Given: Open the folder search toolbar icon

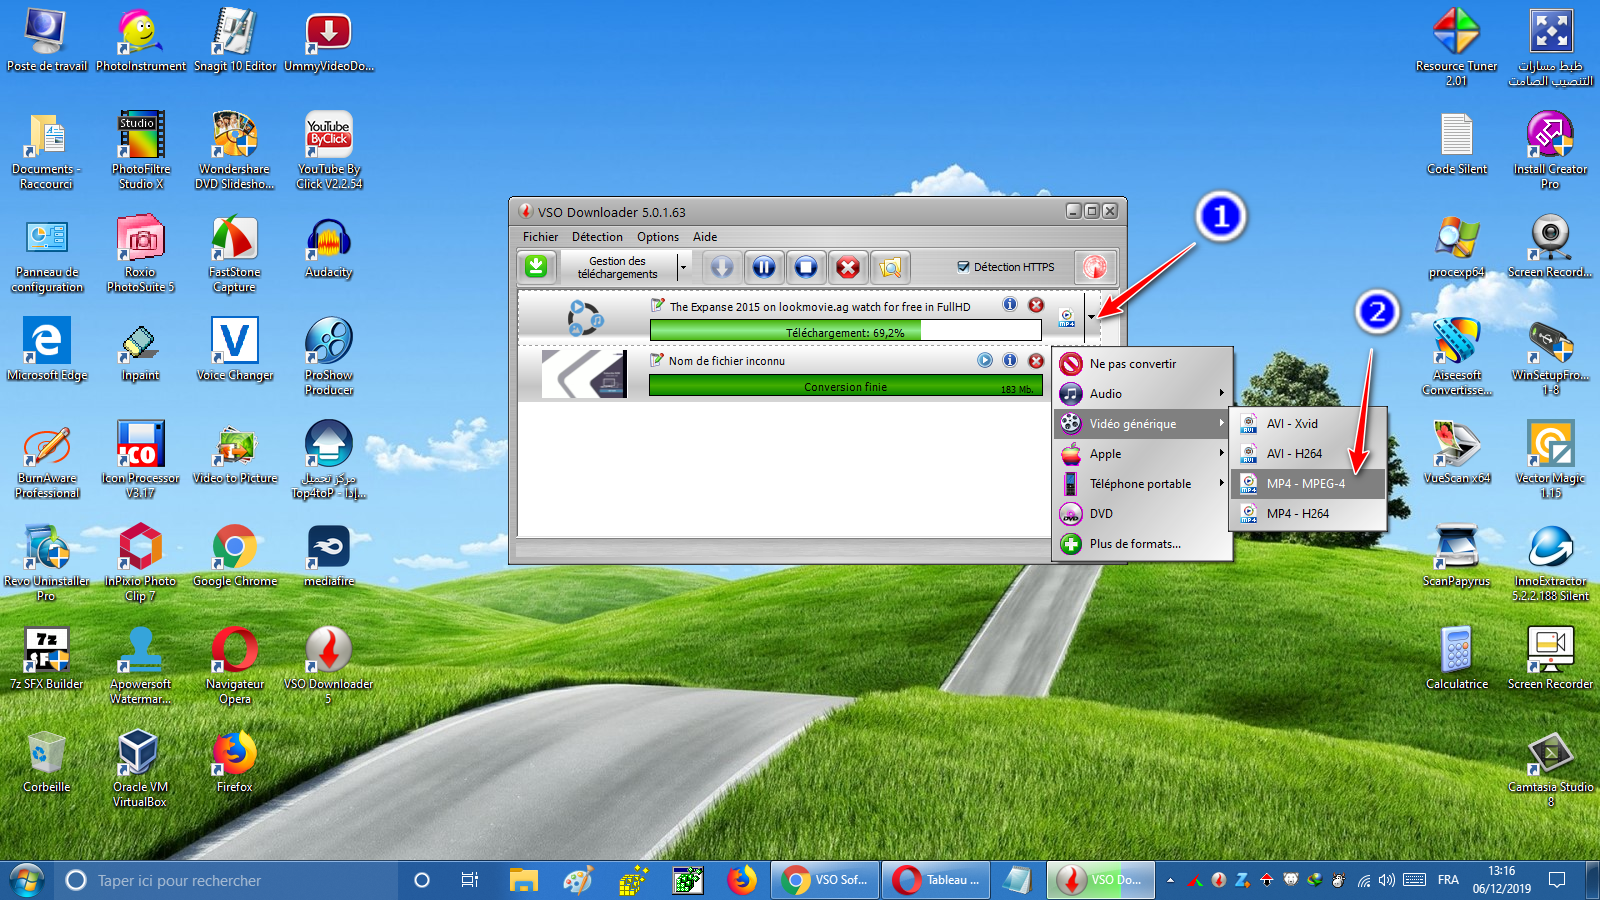Looking at the screenshot, I should tap(890, 267).
